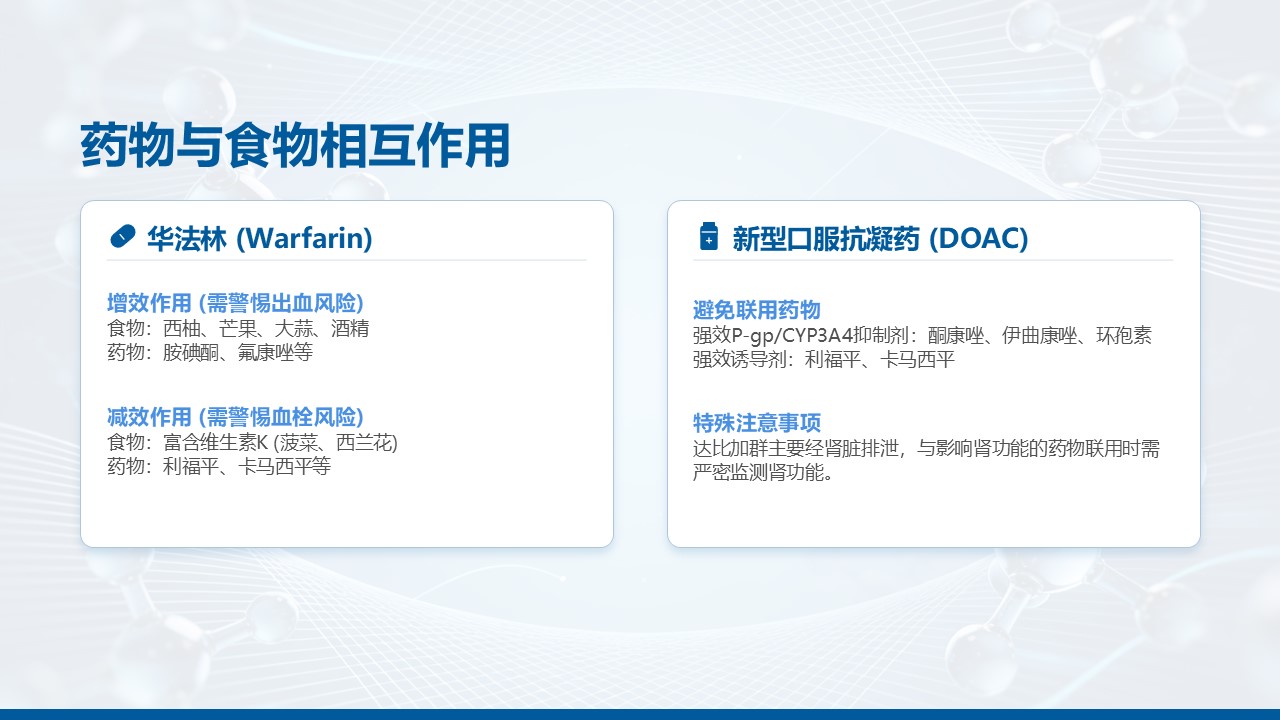Select the 减效作用 (需警惕血栓风险) subheading
This screenshot has height=720, width=1280.
click(x=235, y=417)
